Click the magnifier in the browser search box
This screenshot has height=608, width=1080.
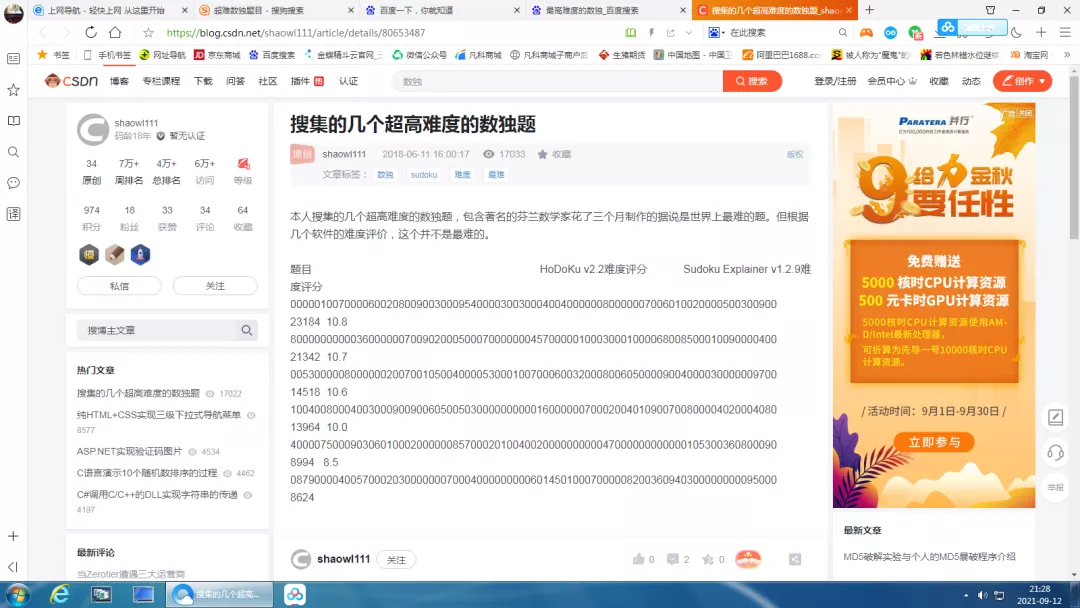tap(842, 32)
